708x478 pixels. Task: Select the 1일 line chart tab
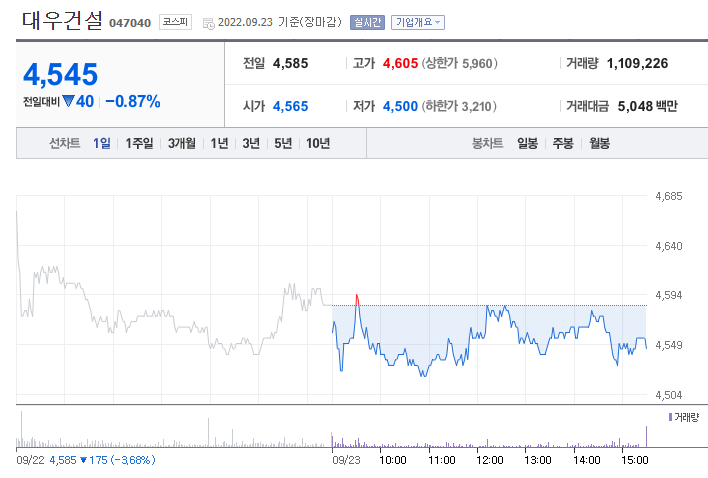[102, 144]
